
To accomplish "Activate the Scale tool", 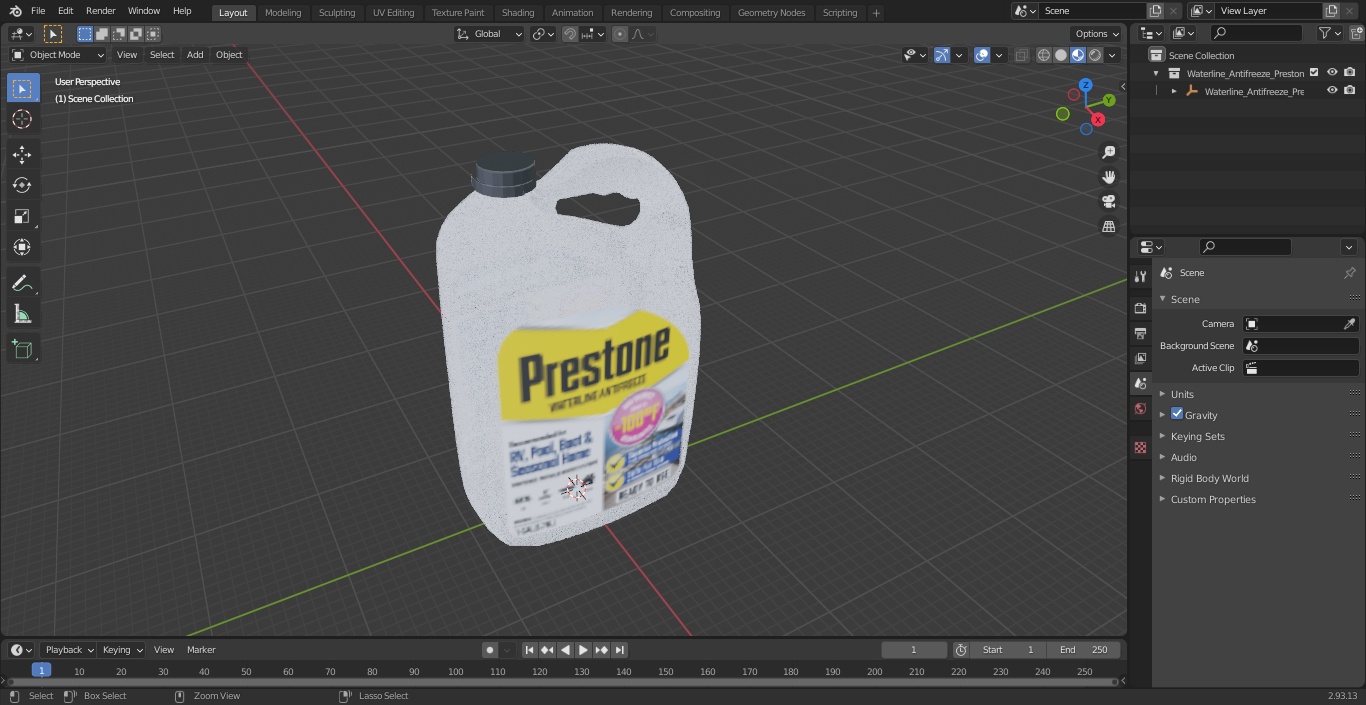I will (x=22, y=216).
